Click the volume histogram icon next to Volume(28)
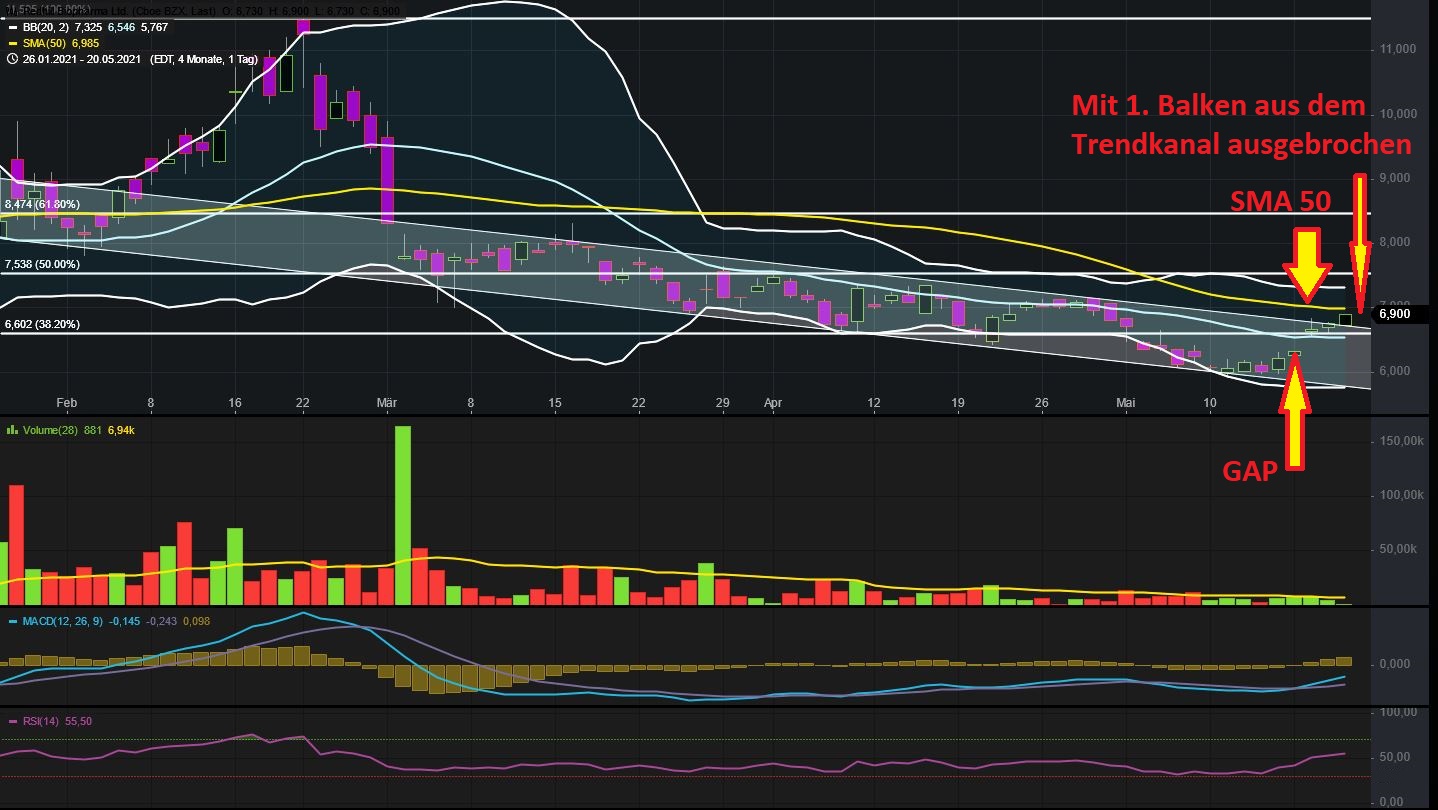The width and height of the screenshot is (1438, 810). [x=13, y=430]
